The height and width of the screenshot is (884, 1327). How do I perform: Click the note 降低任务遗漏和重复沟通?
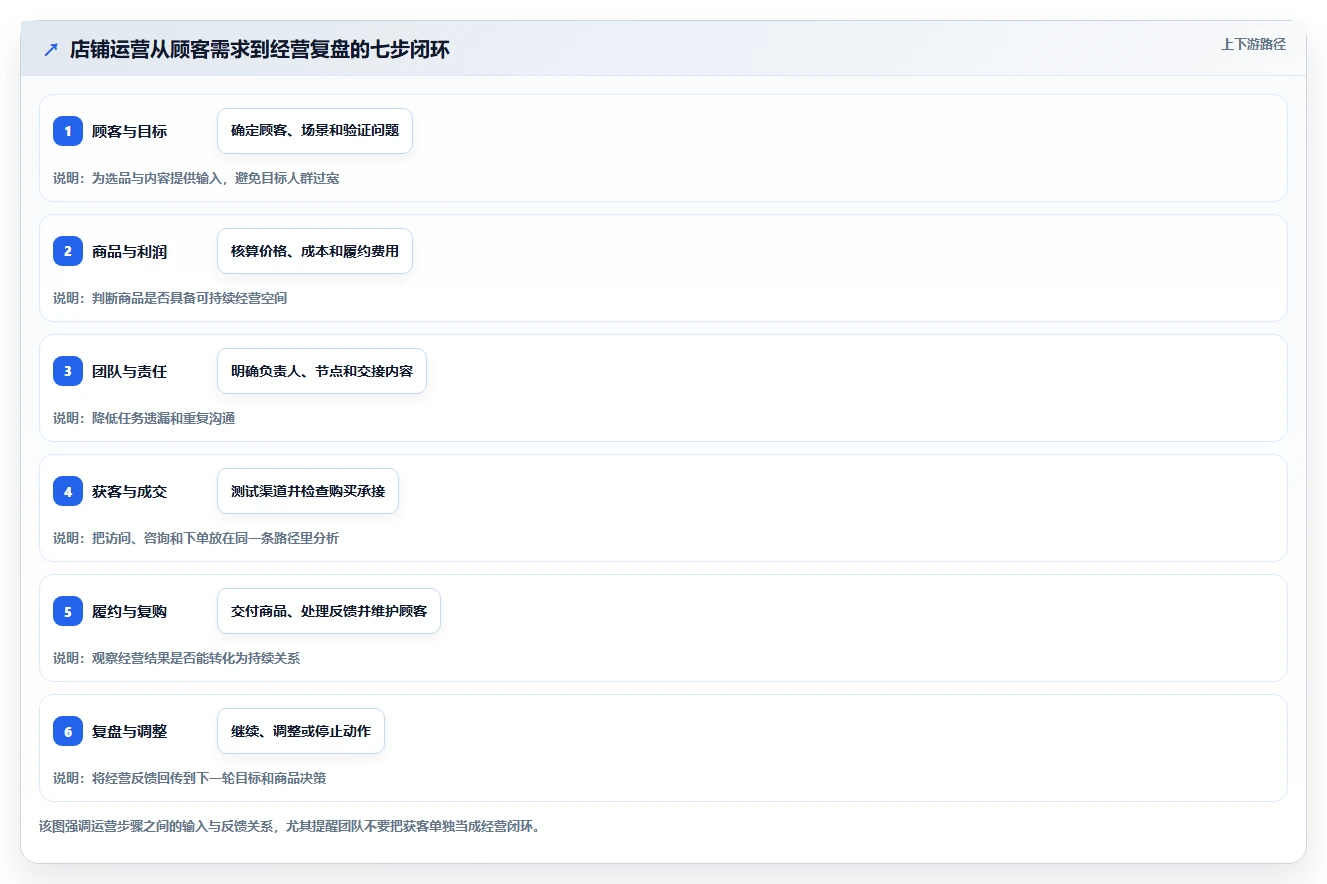coord(163,418)
